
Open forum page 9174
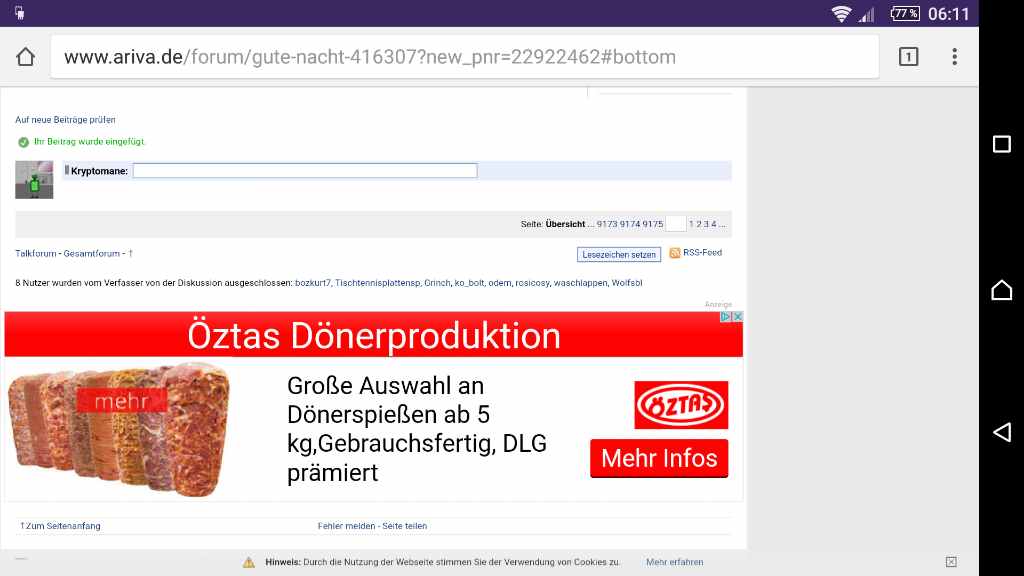(630, 224)
